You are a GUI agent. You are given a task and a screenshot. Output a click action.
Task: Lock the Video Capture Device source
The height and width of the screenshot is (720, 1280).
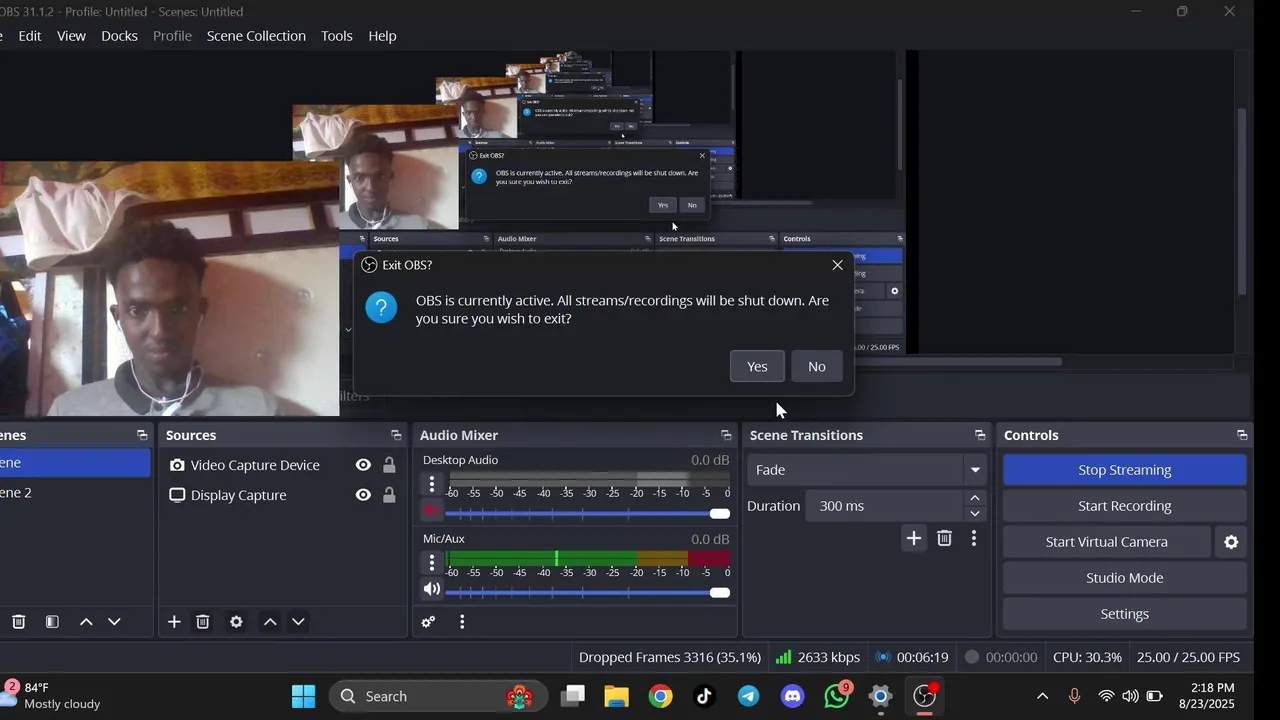coord(389,465)
